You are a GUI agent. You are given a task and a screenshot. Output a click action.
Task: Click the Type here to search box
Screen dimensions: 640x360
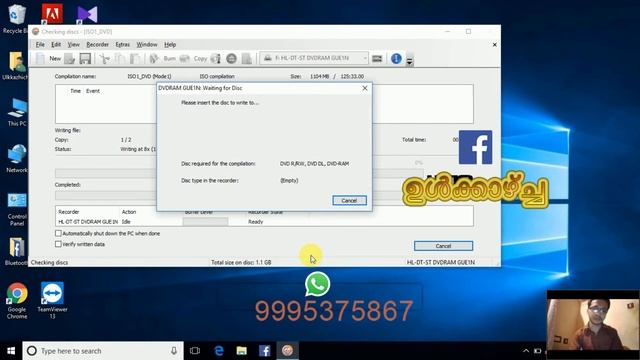103,351
